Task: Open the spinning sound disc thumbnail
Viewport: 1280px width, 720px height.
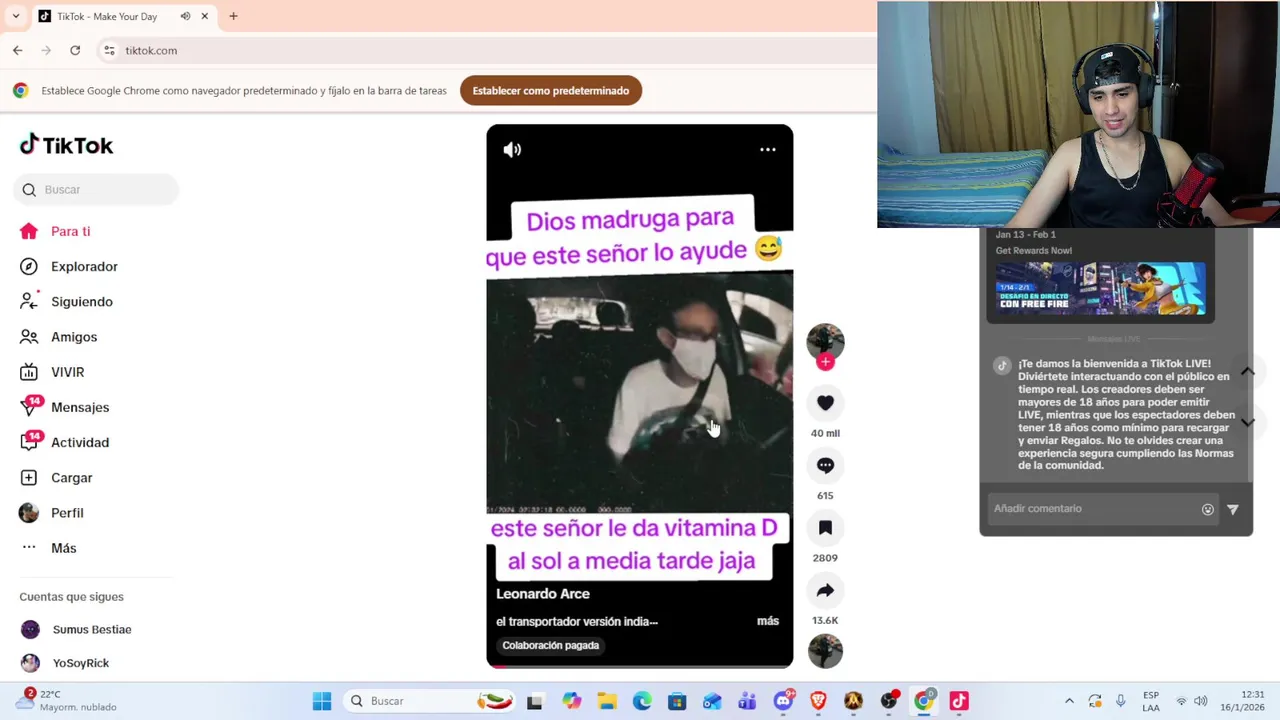Action: pos(825,651)
